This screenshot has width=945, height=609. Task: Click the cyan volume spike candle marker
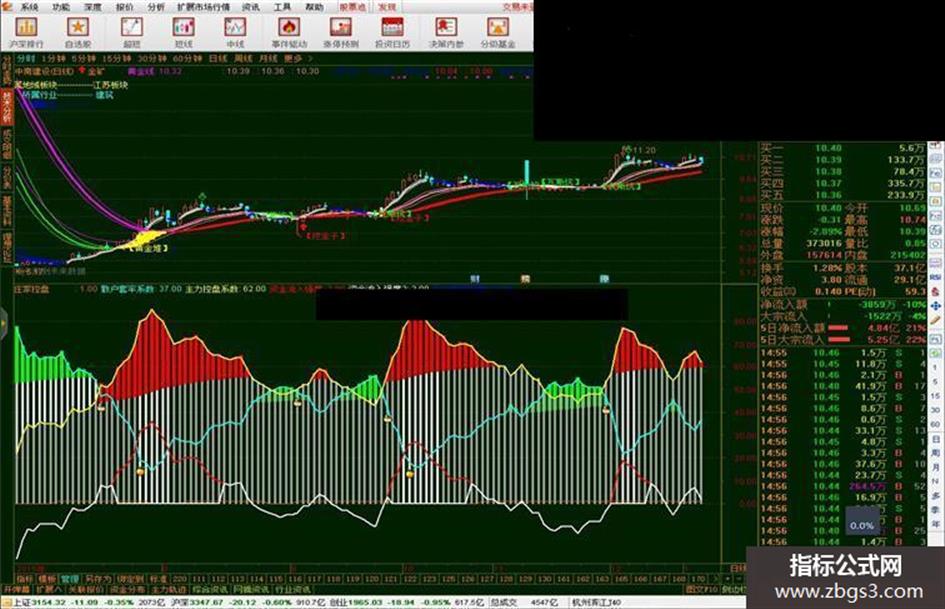tap(527, 172)
